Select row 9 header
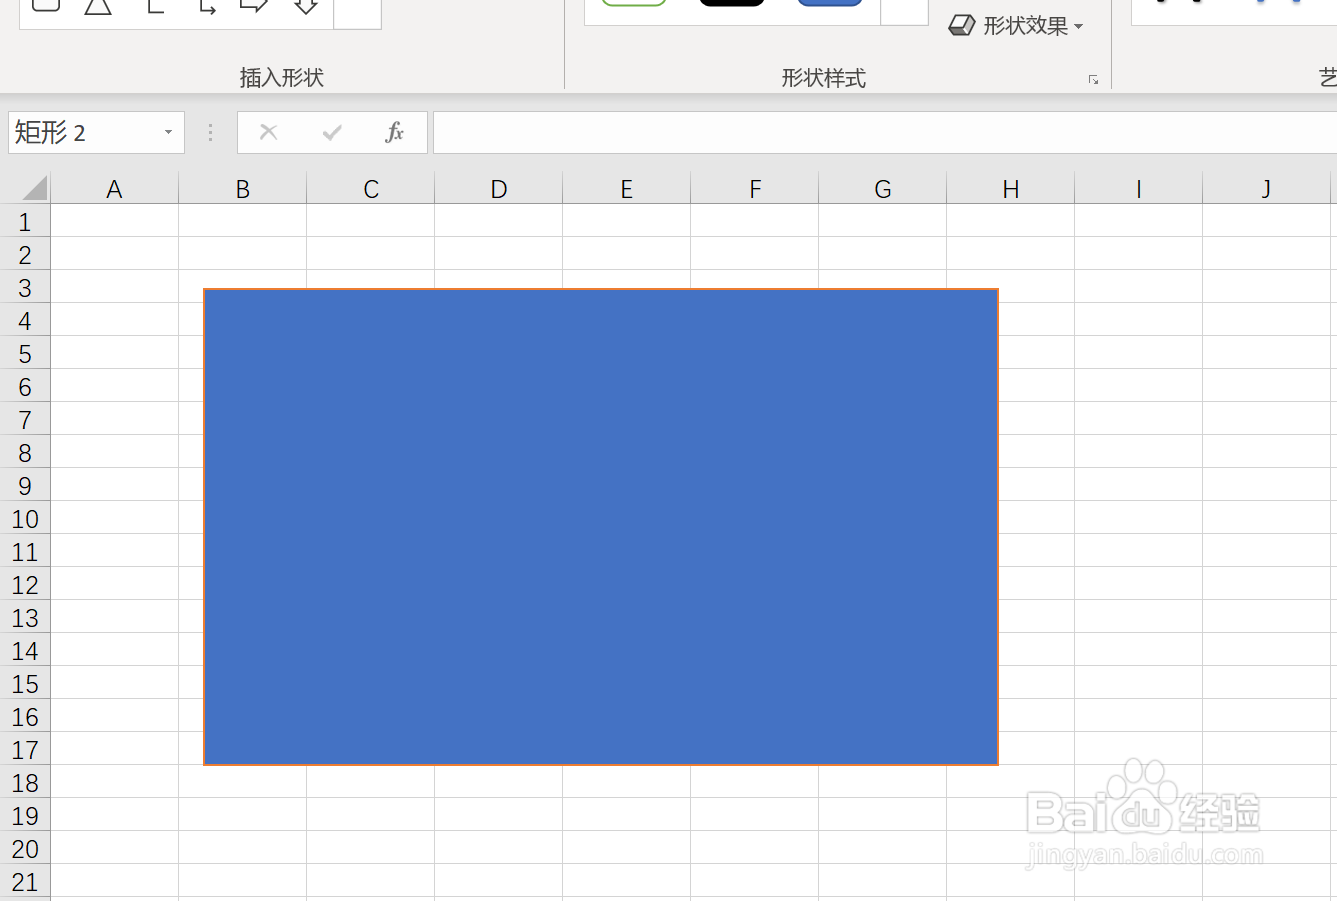 [x=25, y=485]
